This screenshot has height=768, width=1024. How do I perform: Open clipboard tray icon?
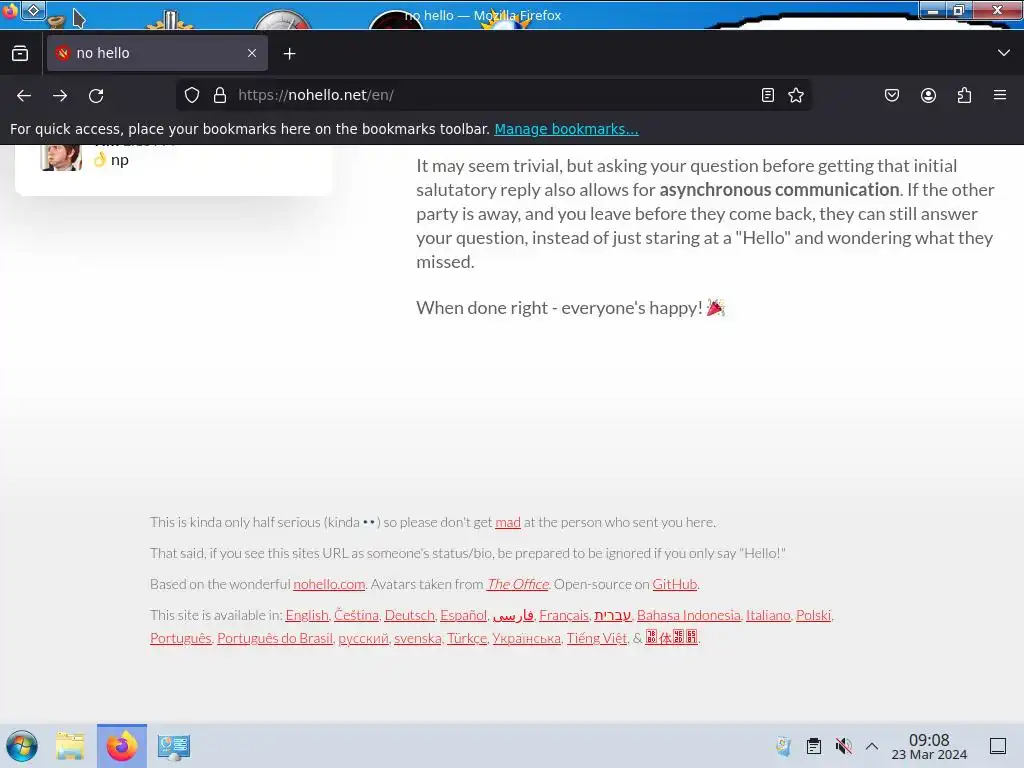[814, 746]
